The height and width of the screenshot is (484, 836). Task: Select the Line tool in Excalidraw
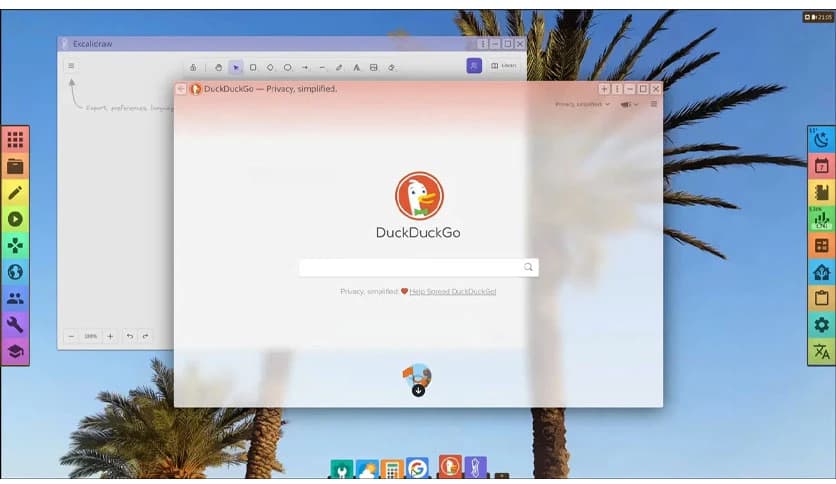point(322,68)
